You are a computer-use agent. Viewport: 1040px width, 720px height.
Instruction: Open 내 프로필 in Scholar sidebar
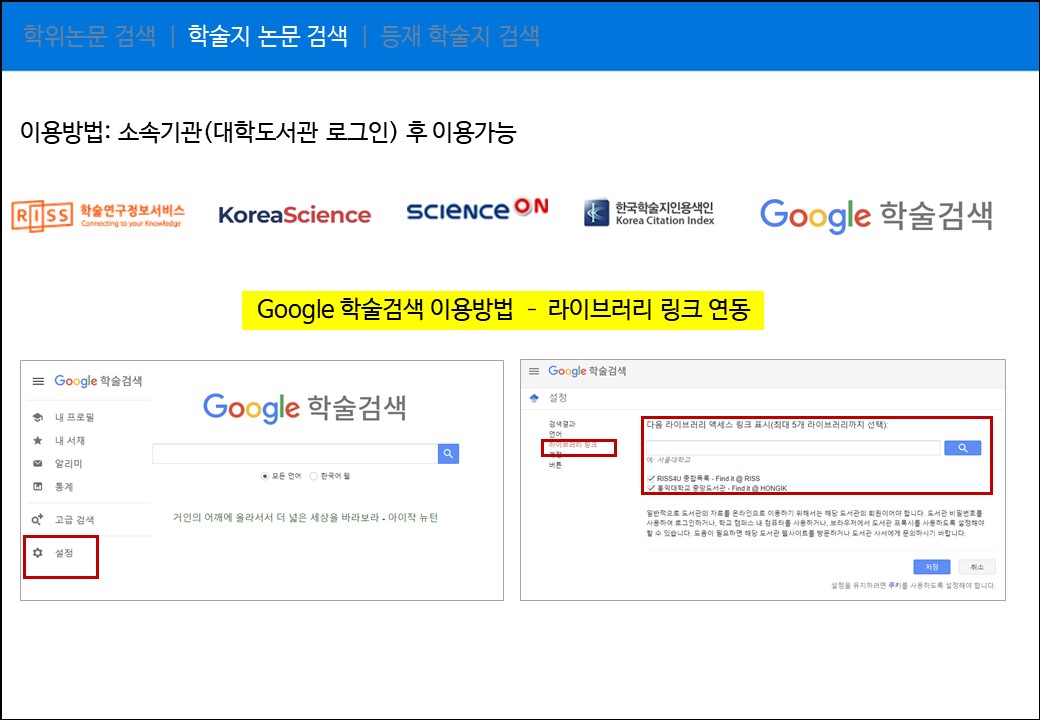[x=74, y=417]
